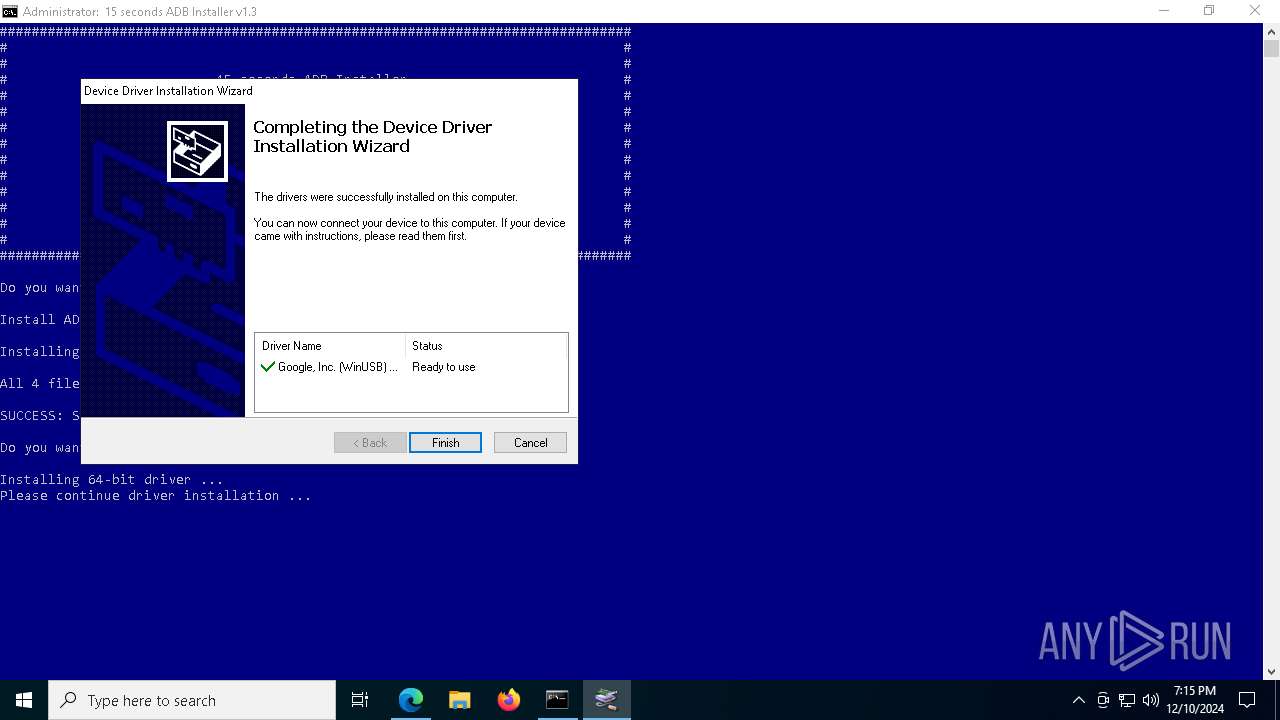
Task: Open File Explorer from the taskbar
Action: 460,700
